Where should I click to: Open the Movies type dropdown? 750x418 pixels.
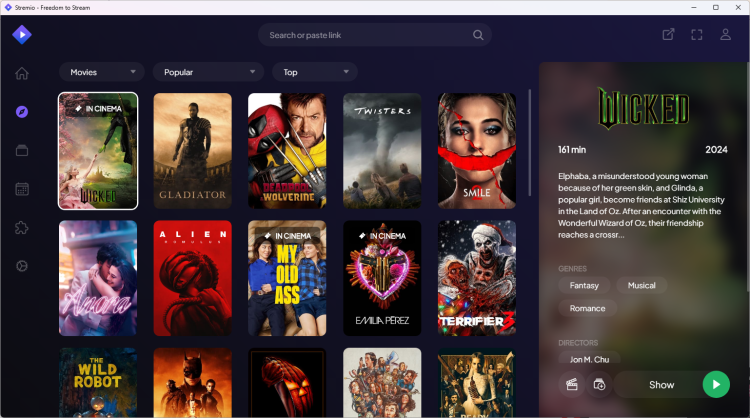coord(102,72)
